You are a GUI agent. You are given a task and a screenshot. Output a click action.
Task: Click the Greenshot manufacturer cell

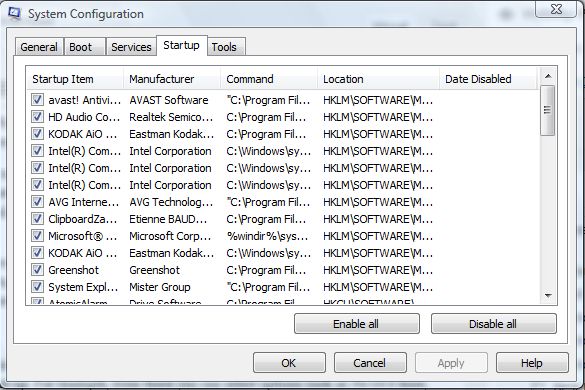point(154,270)
